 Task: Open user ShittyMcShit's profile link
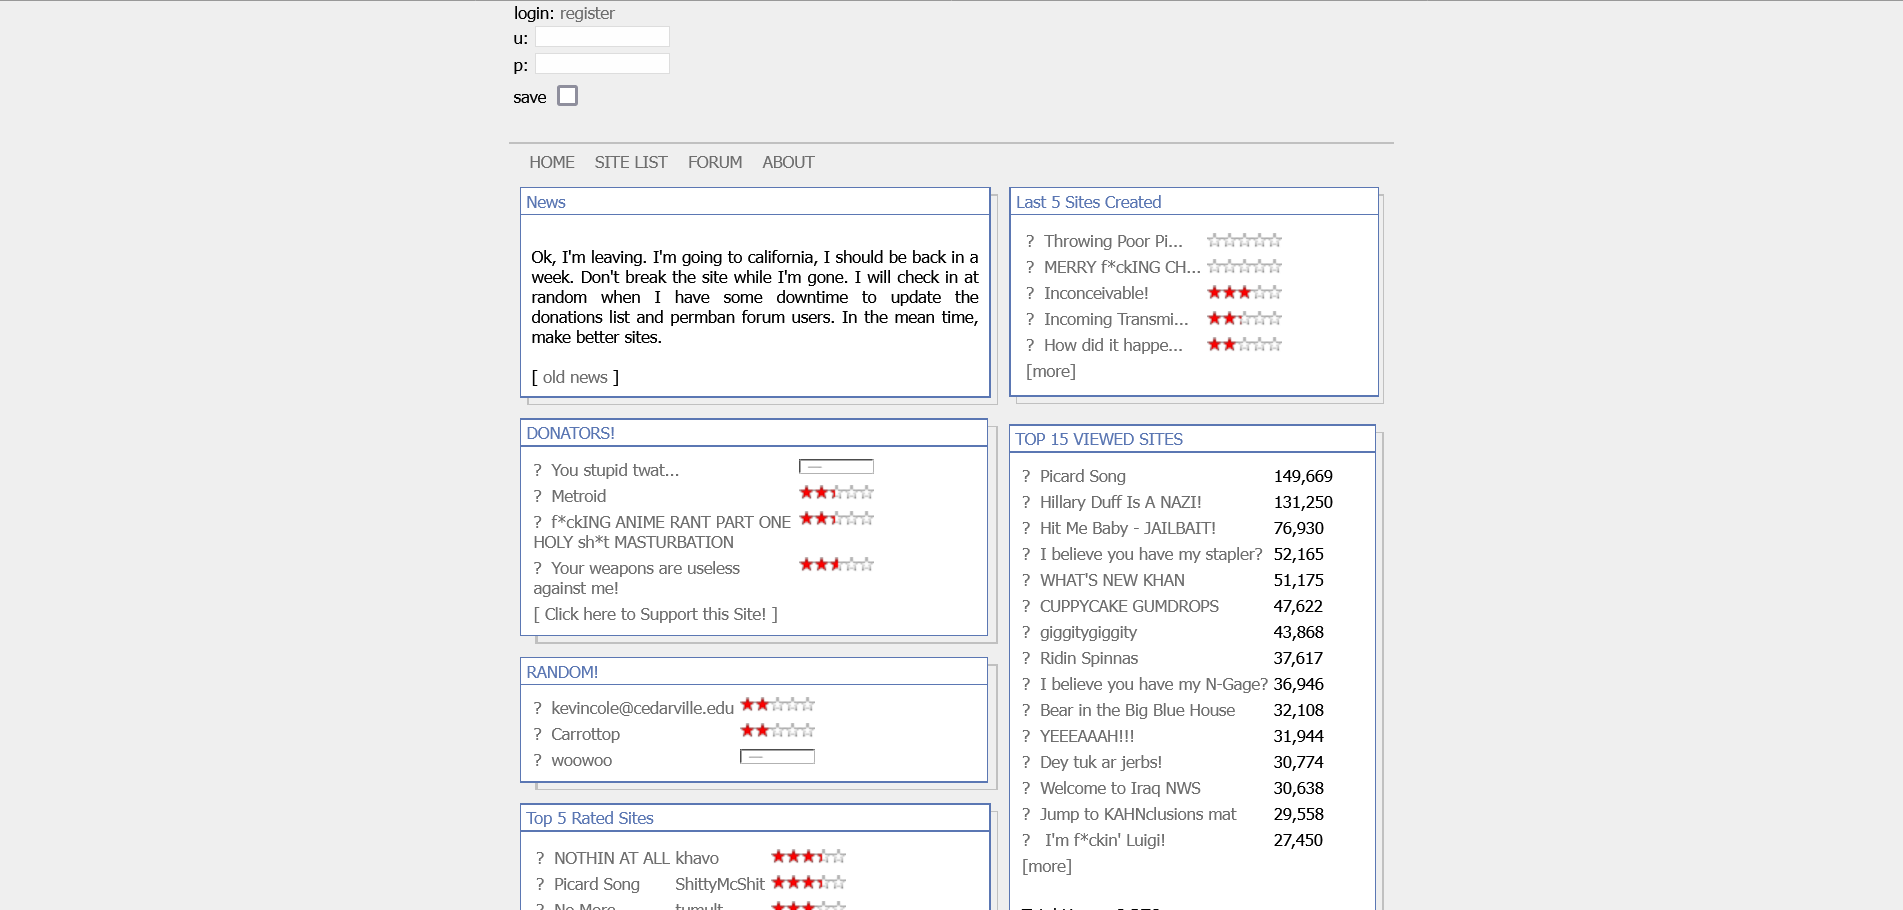tap(720, 884)
